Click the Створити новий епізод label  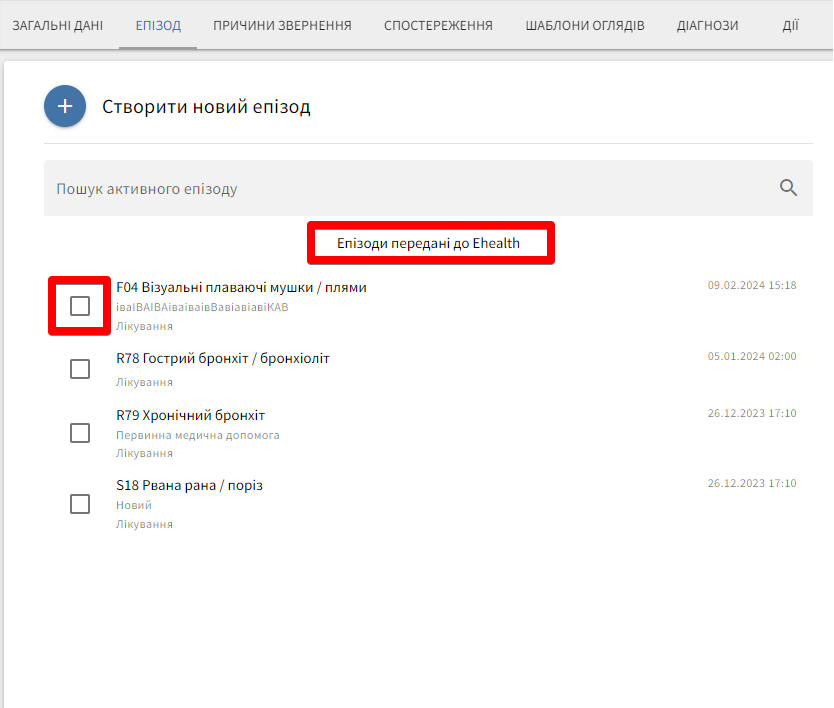(x=206, y=107)
